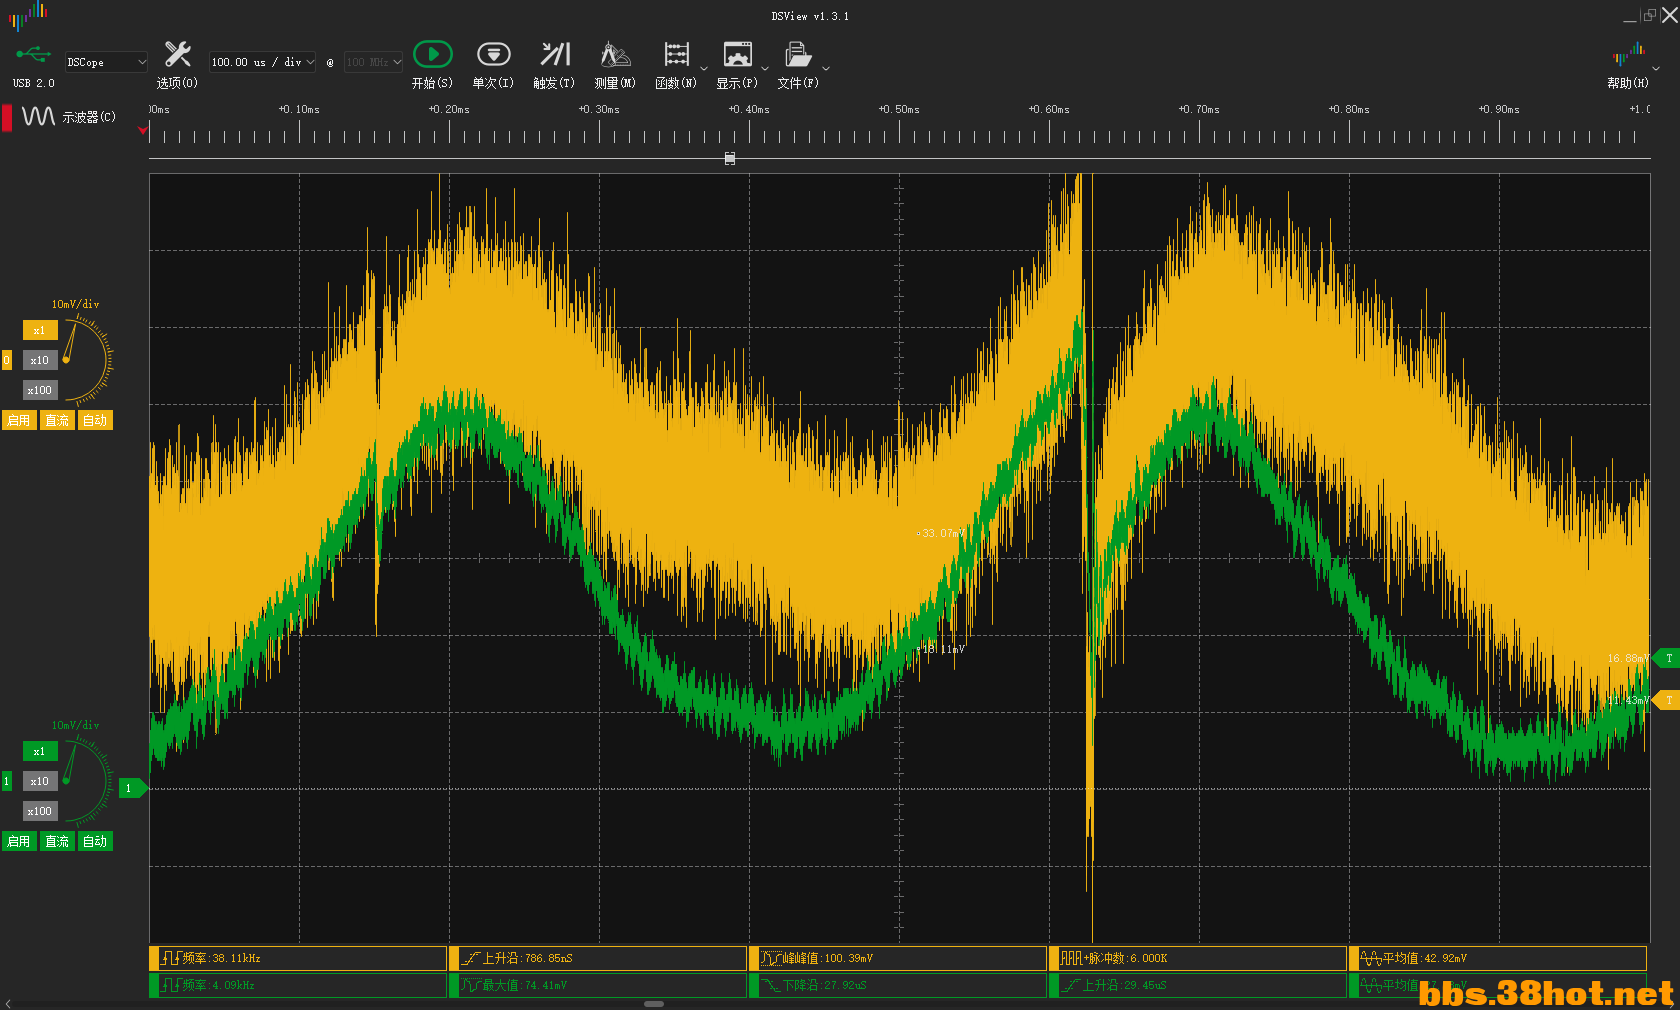Expand the Help (帮助) dropdown arrow
Viewport: 1680px width, 1010px height.
point(1656,69)
